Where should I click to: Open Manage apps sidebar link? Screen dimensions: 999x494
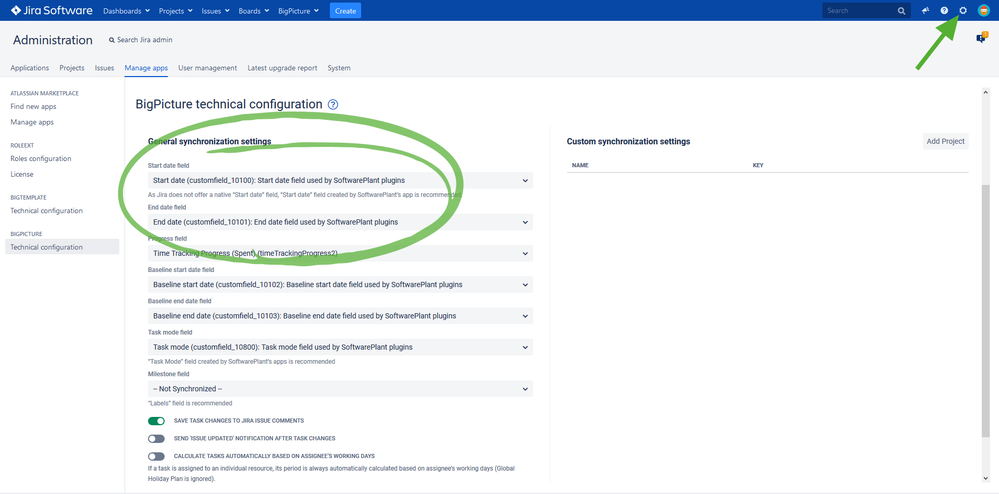click(32, 122)
